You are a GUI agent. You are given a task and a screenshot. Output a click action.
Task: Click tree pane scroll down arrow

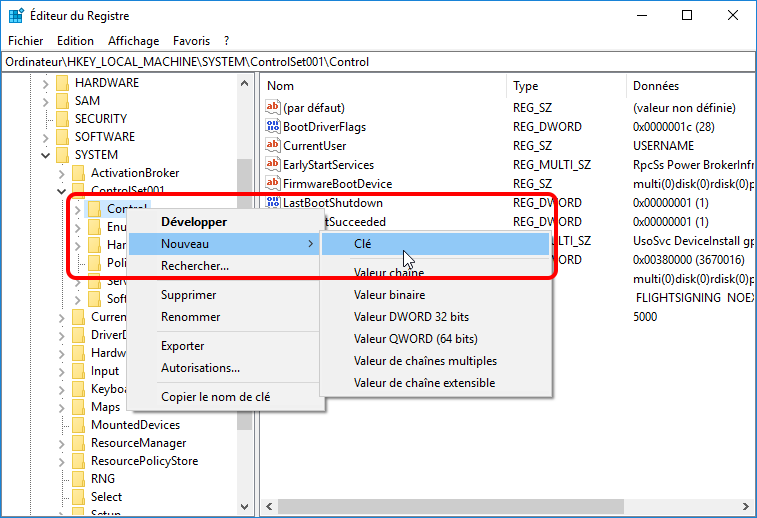pos(244,507)
